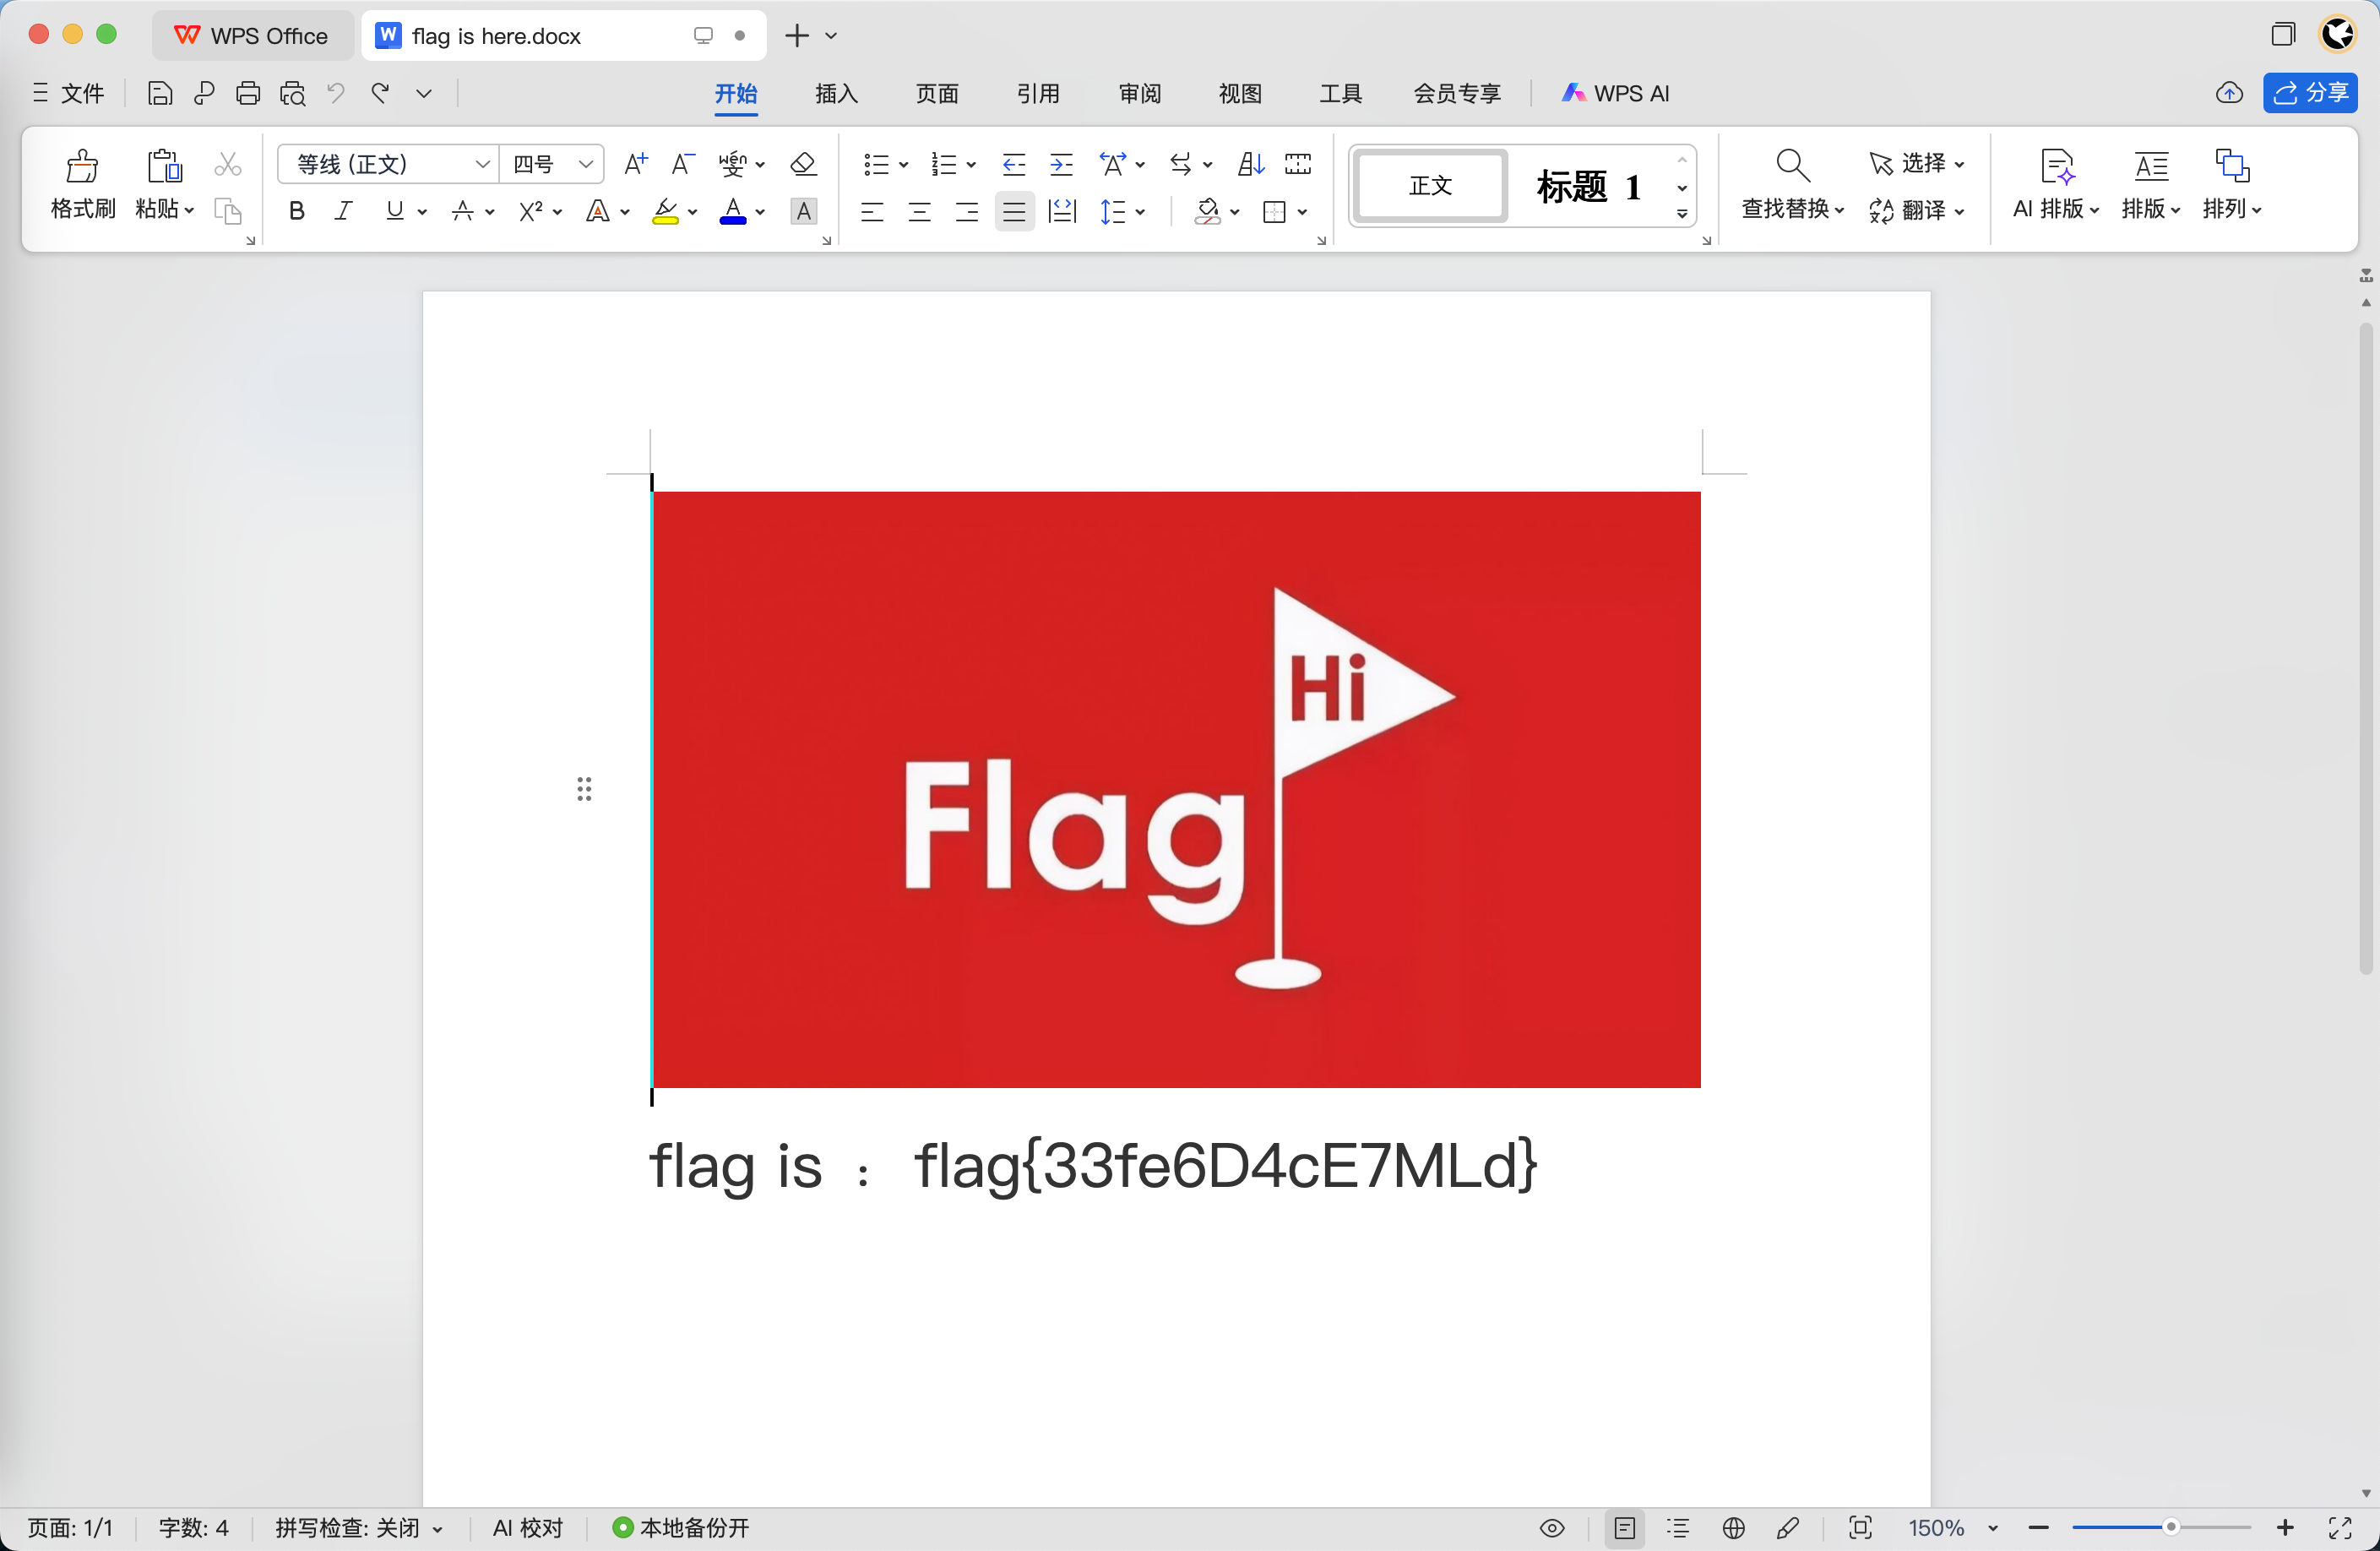This screenshot has width=2380, height=1551.
Task: Toggle Italic formatting
Action: 344,211
